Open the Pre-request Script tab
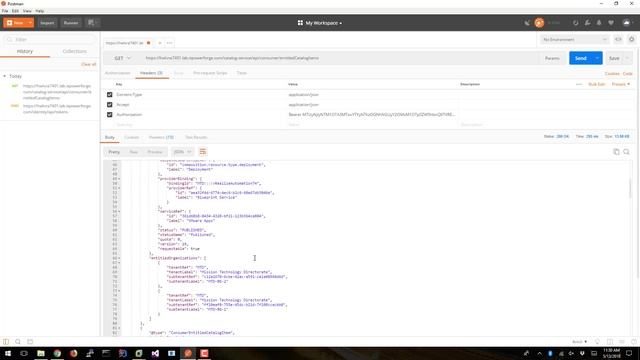This screenshot has height=360, width=640. pos(210,73)
